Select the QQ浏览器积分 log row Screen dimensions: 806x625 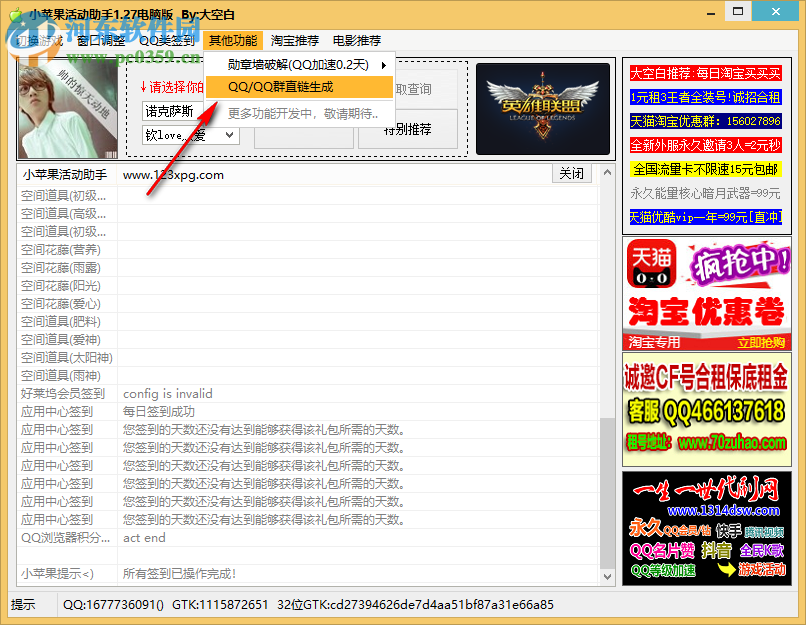(308, 538)
